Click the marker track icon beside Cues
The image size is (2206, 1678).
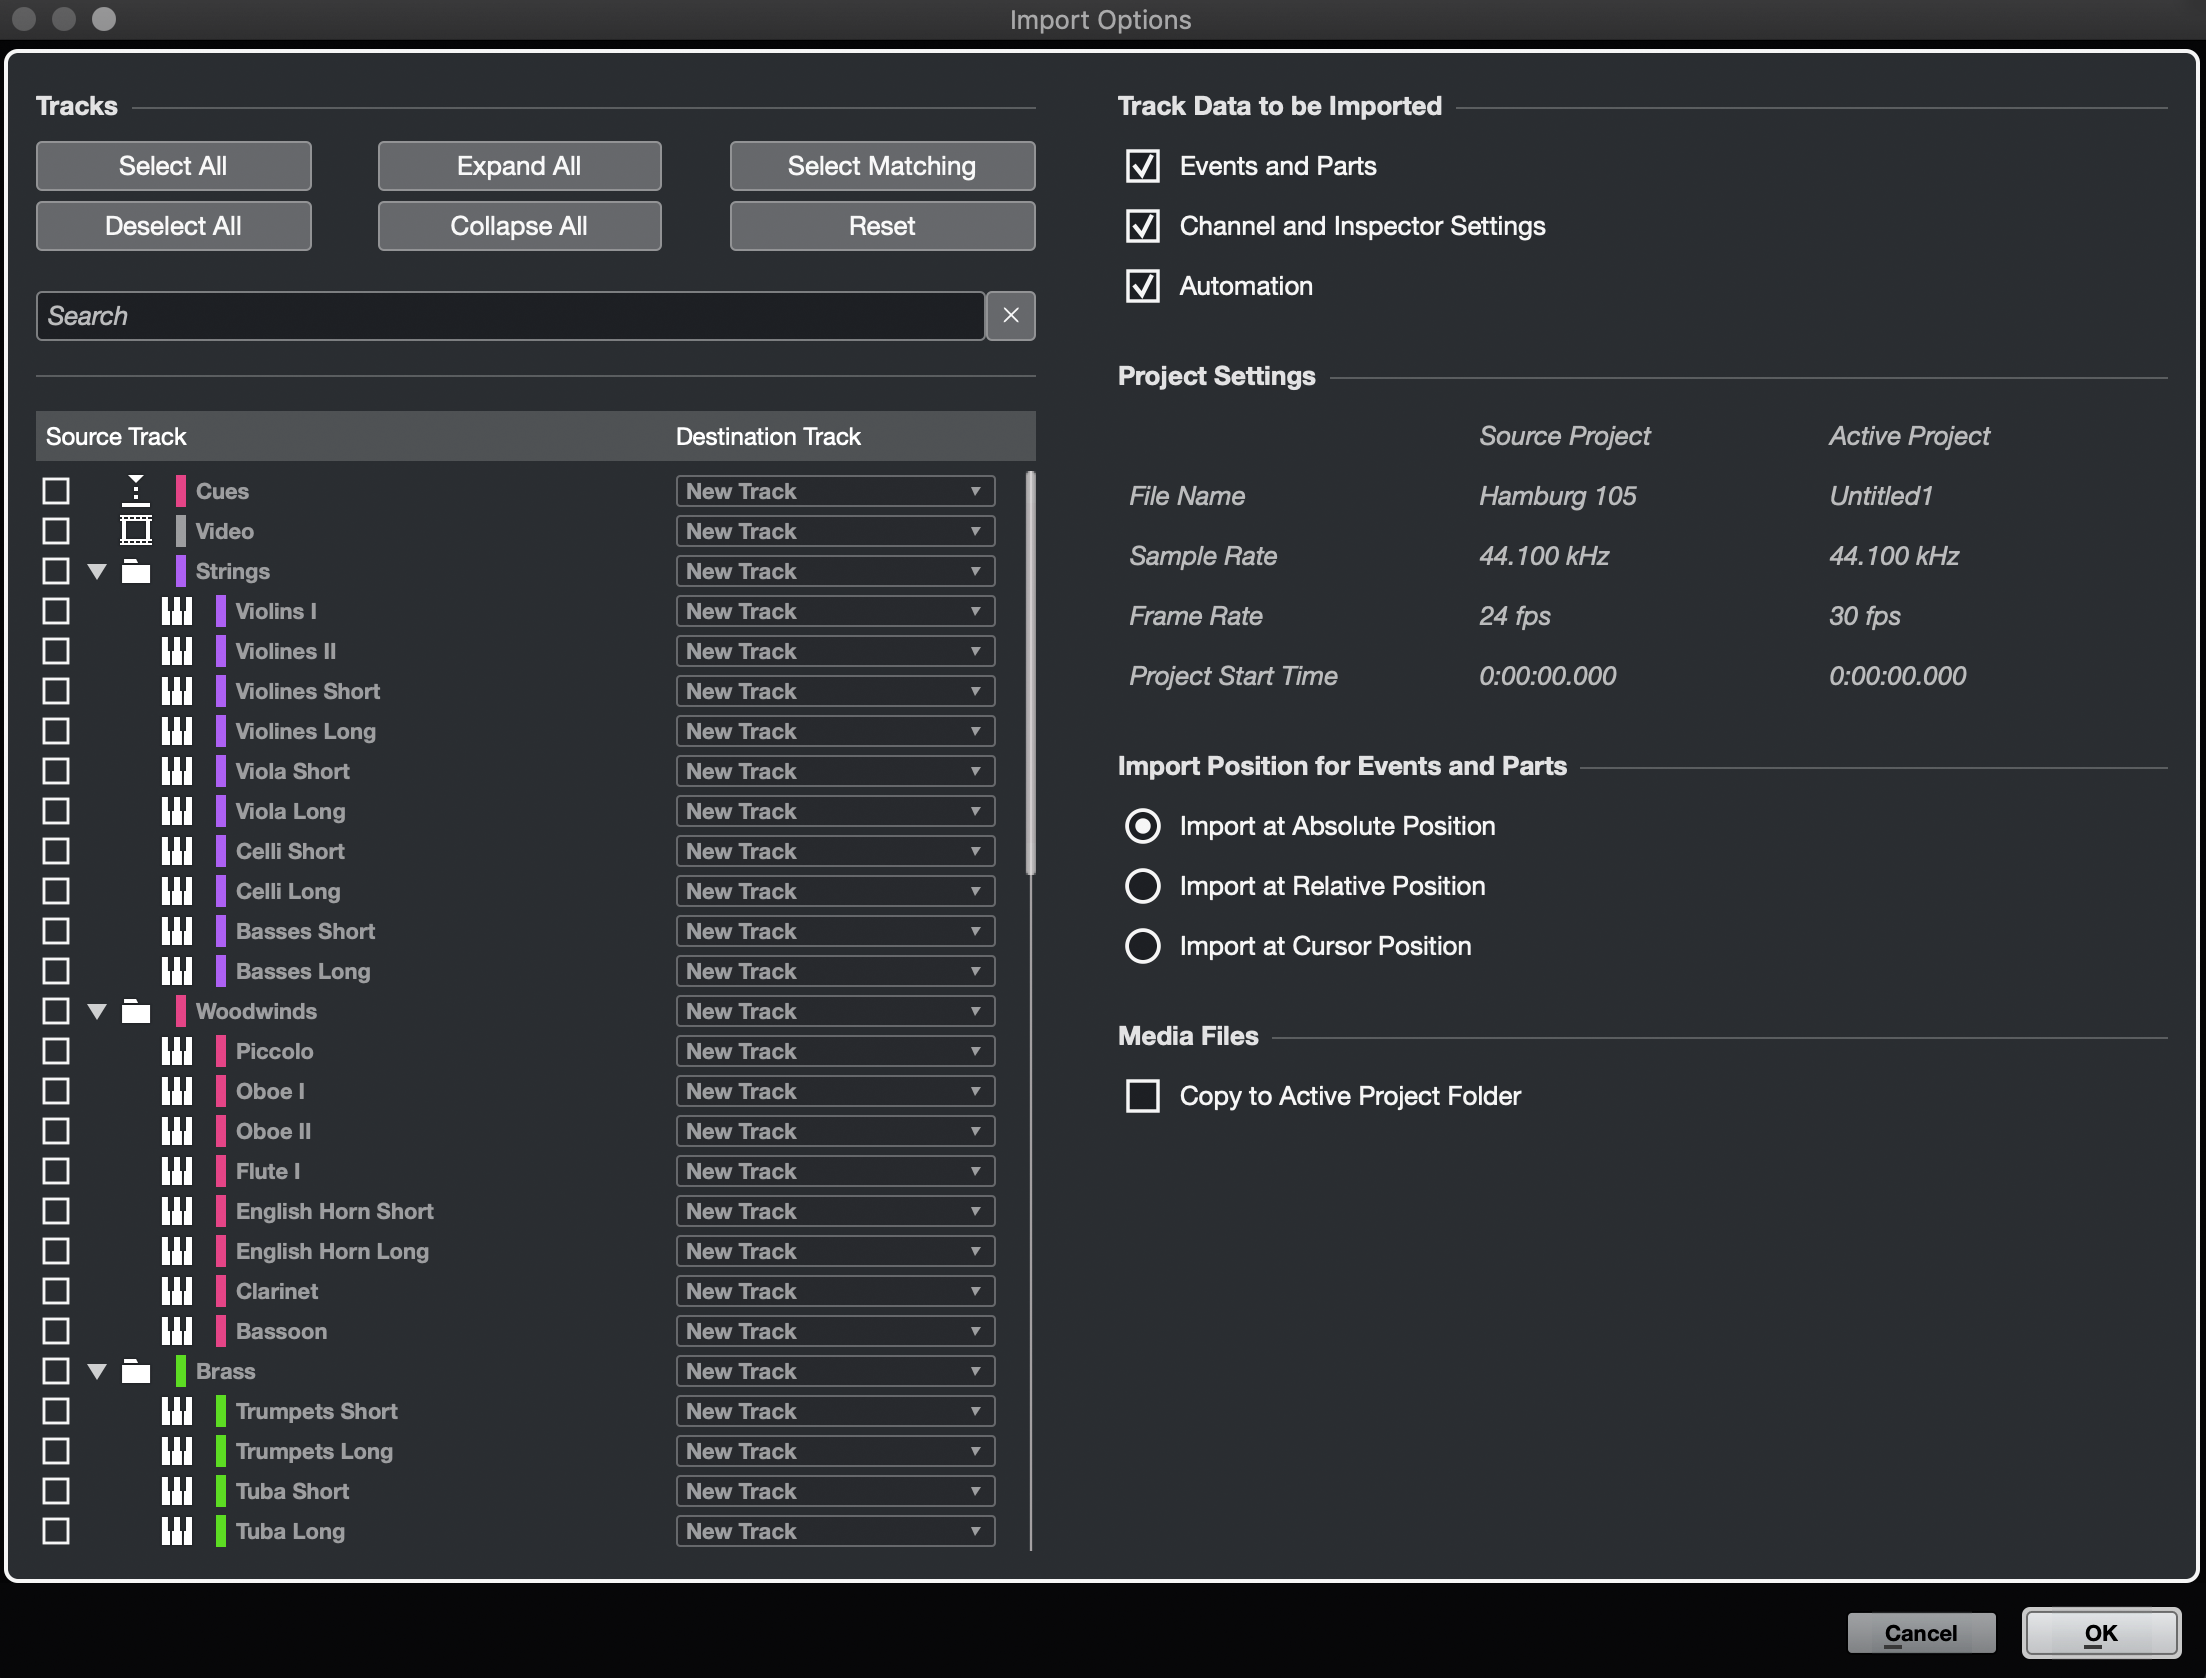(x=135, y=490)
